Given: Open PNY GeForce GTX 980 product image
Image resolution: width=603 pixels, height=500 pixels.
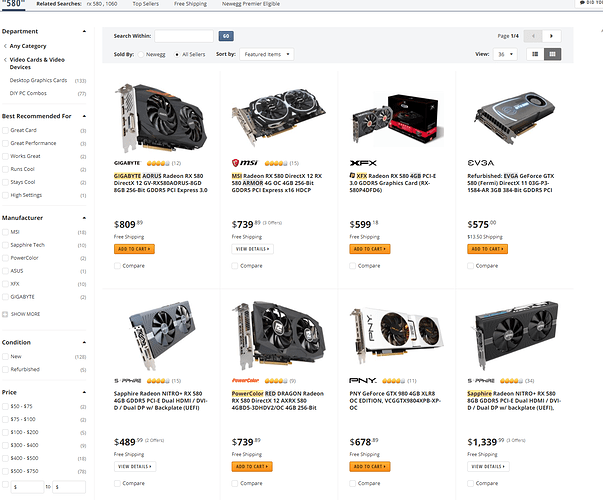Looking at the screenshot, I should (396, 335).
